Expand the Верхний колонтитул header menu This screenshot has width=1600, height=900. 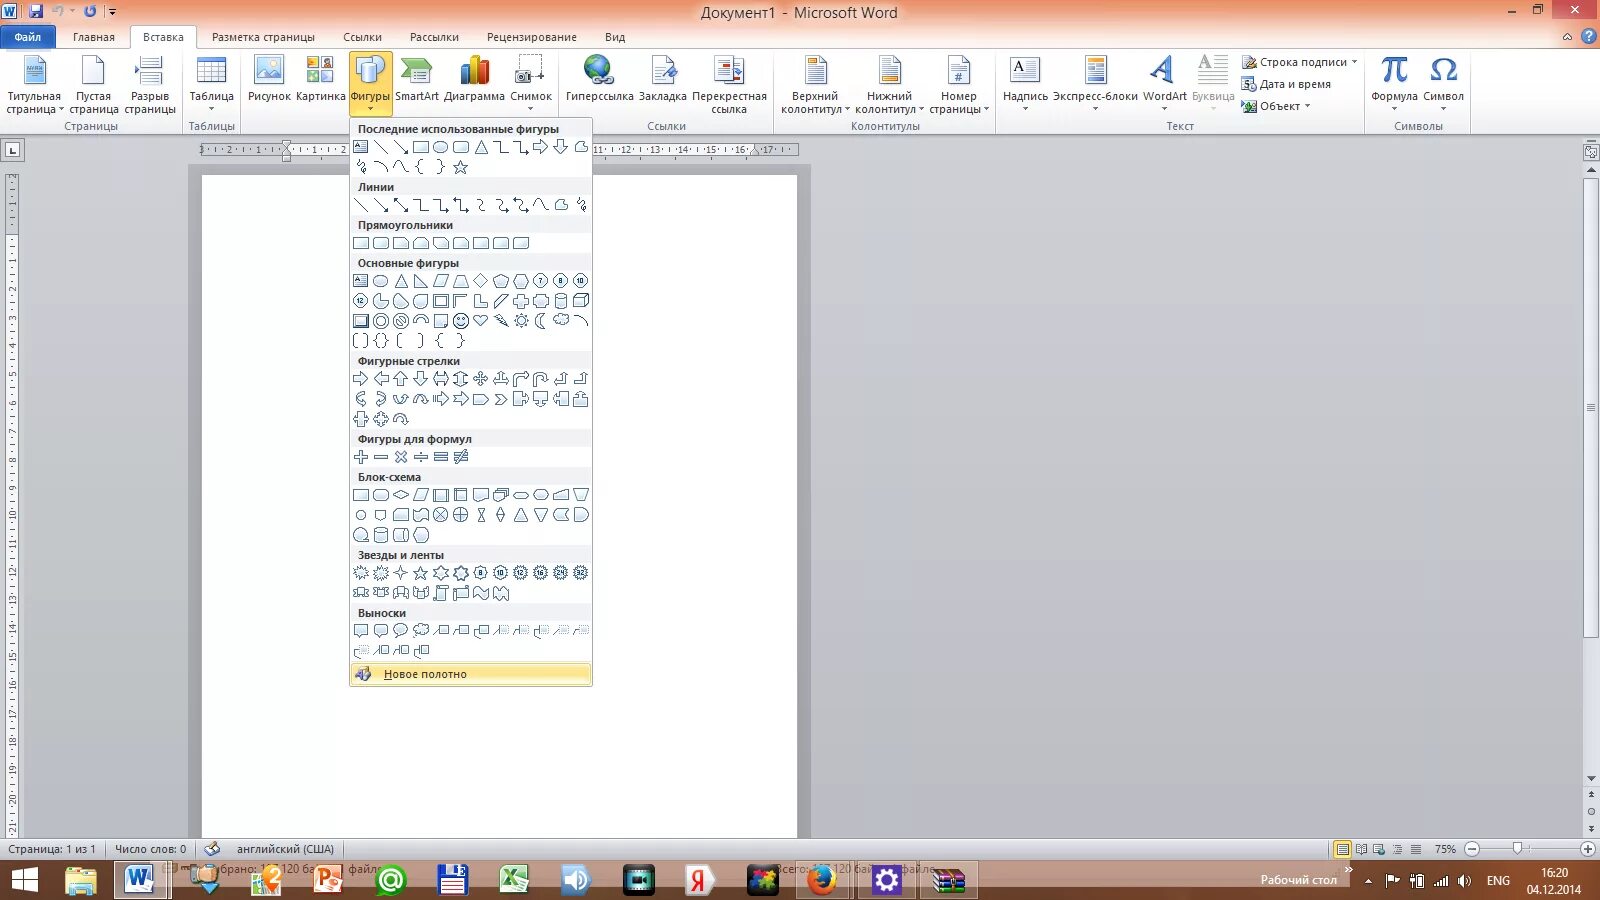[815, 85]
